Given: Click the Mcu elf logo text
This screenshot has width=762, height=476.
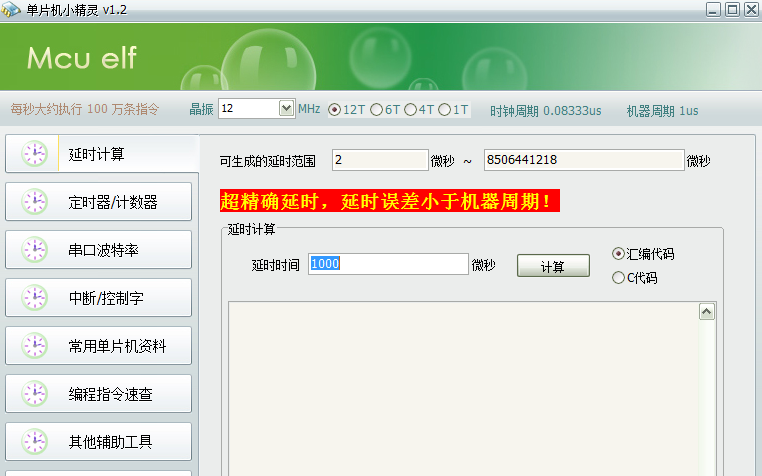Looking at the screenshot, I should tap(82, 58).
